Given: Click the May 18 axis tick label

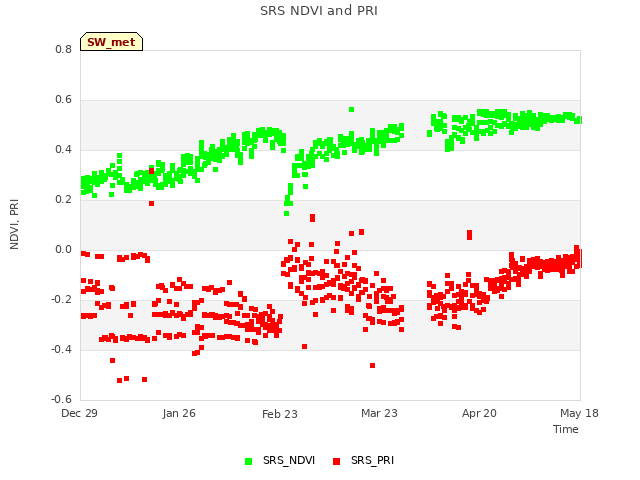Looking at the screenshot, I should coord(579,413).
